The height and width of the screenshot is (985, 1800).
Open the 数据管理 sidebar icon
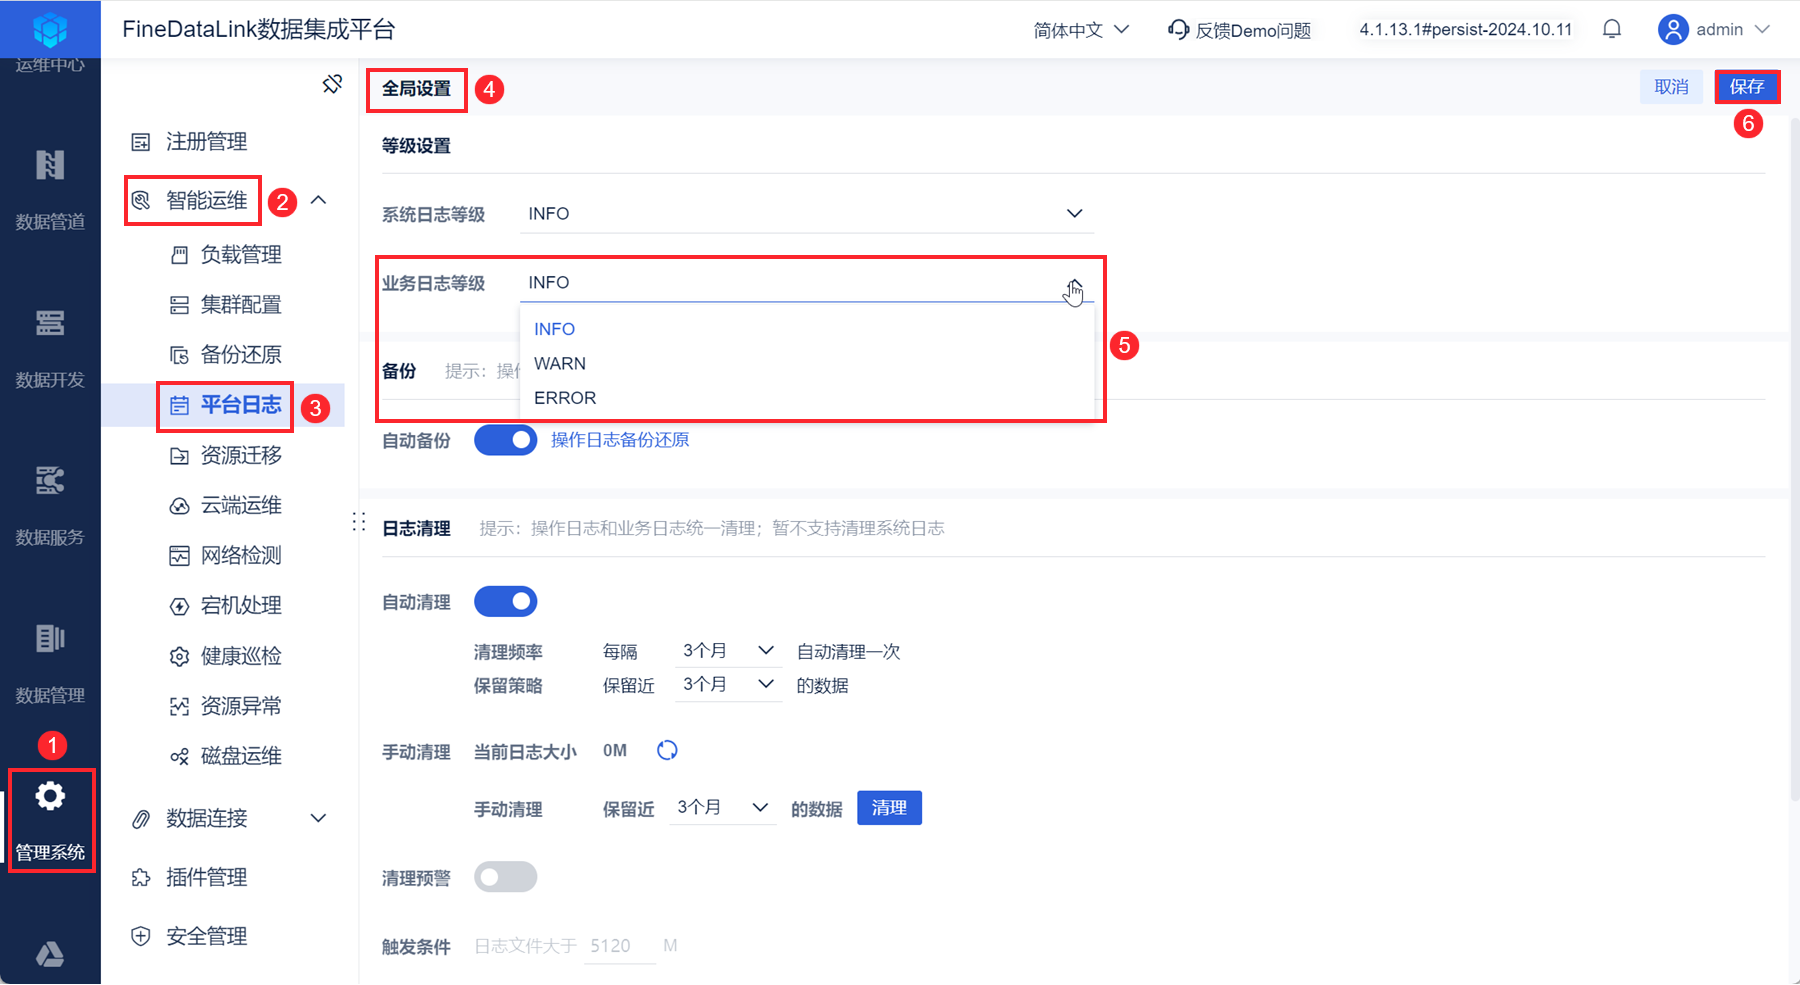pyautogui.click(x=50, y=638)
